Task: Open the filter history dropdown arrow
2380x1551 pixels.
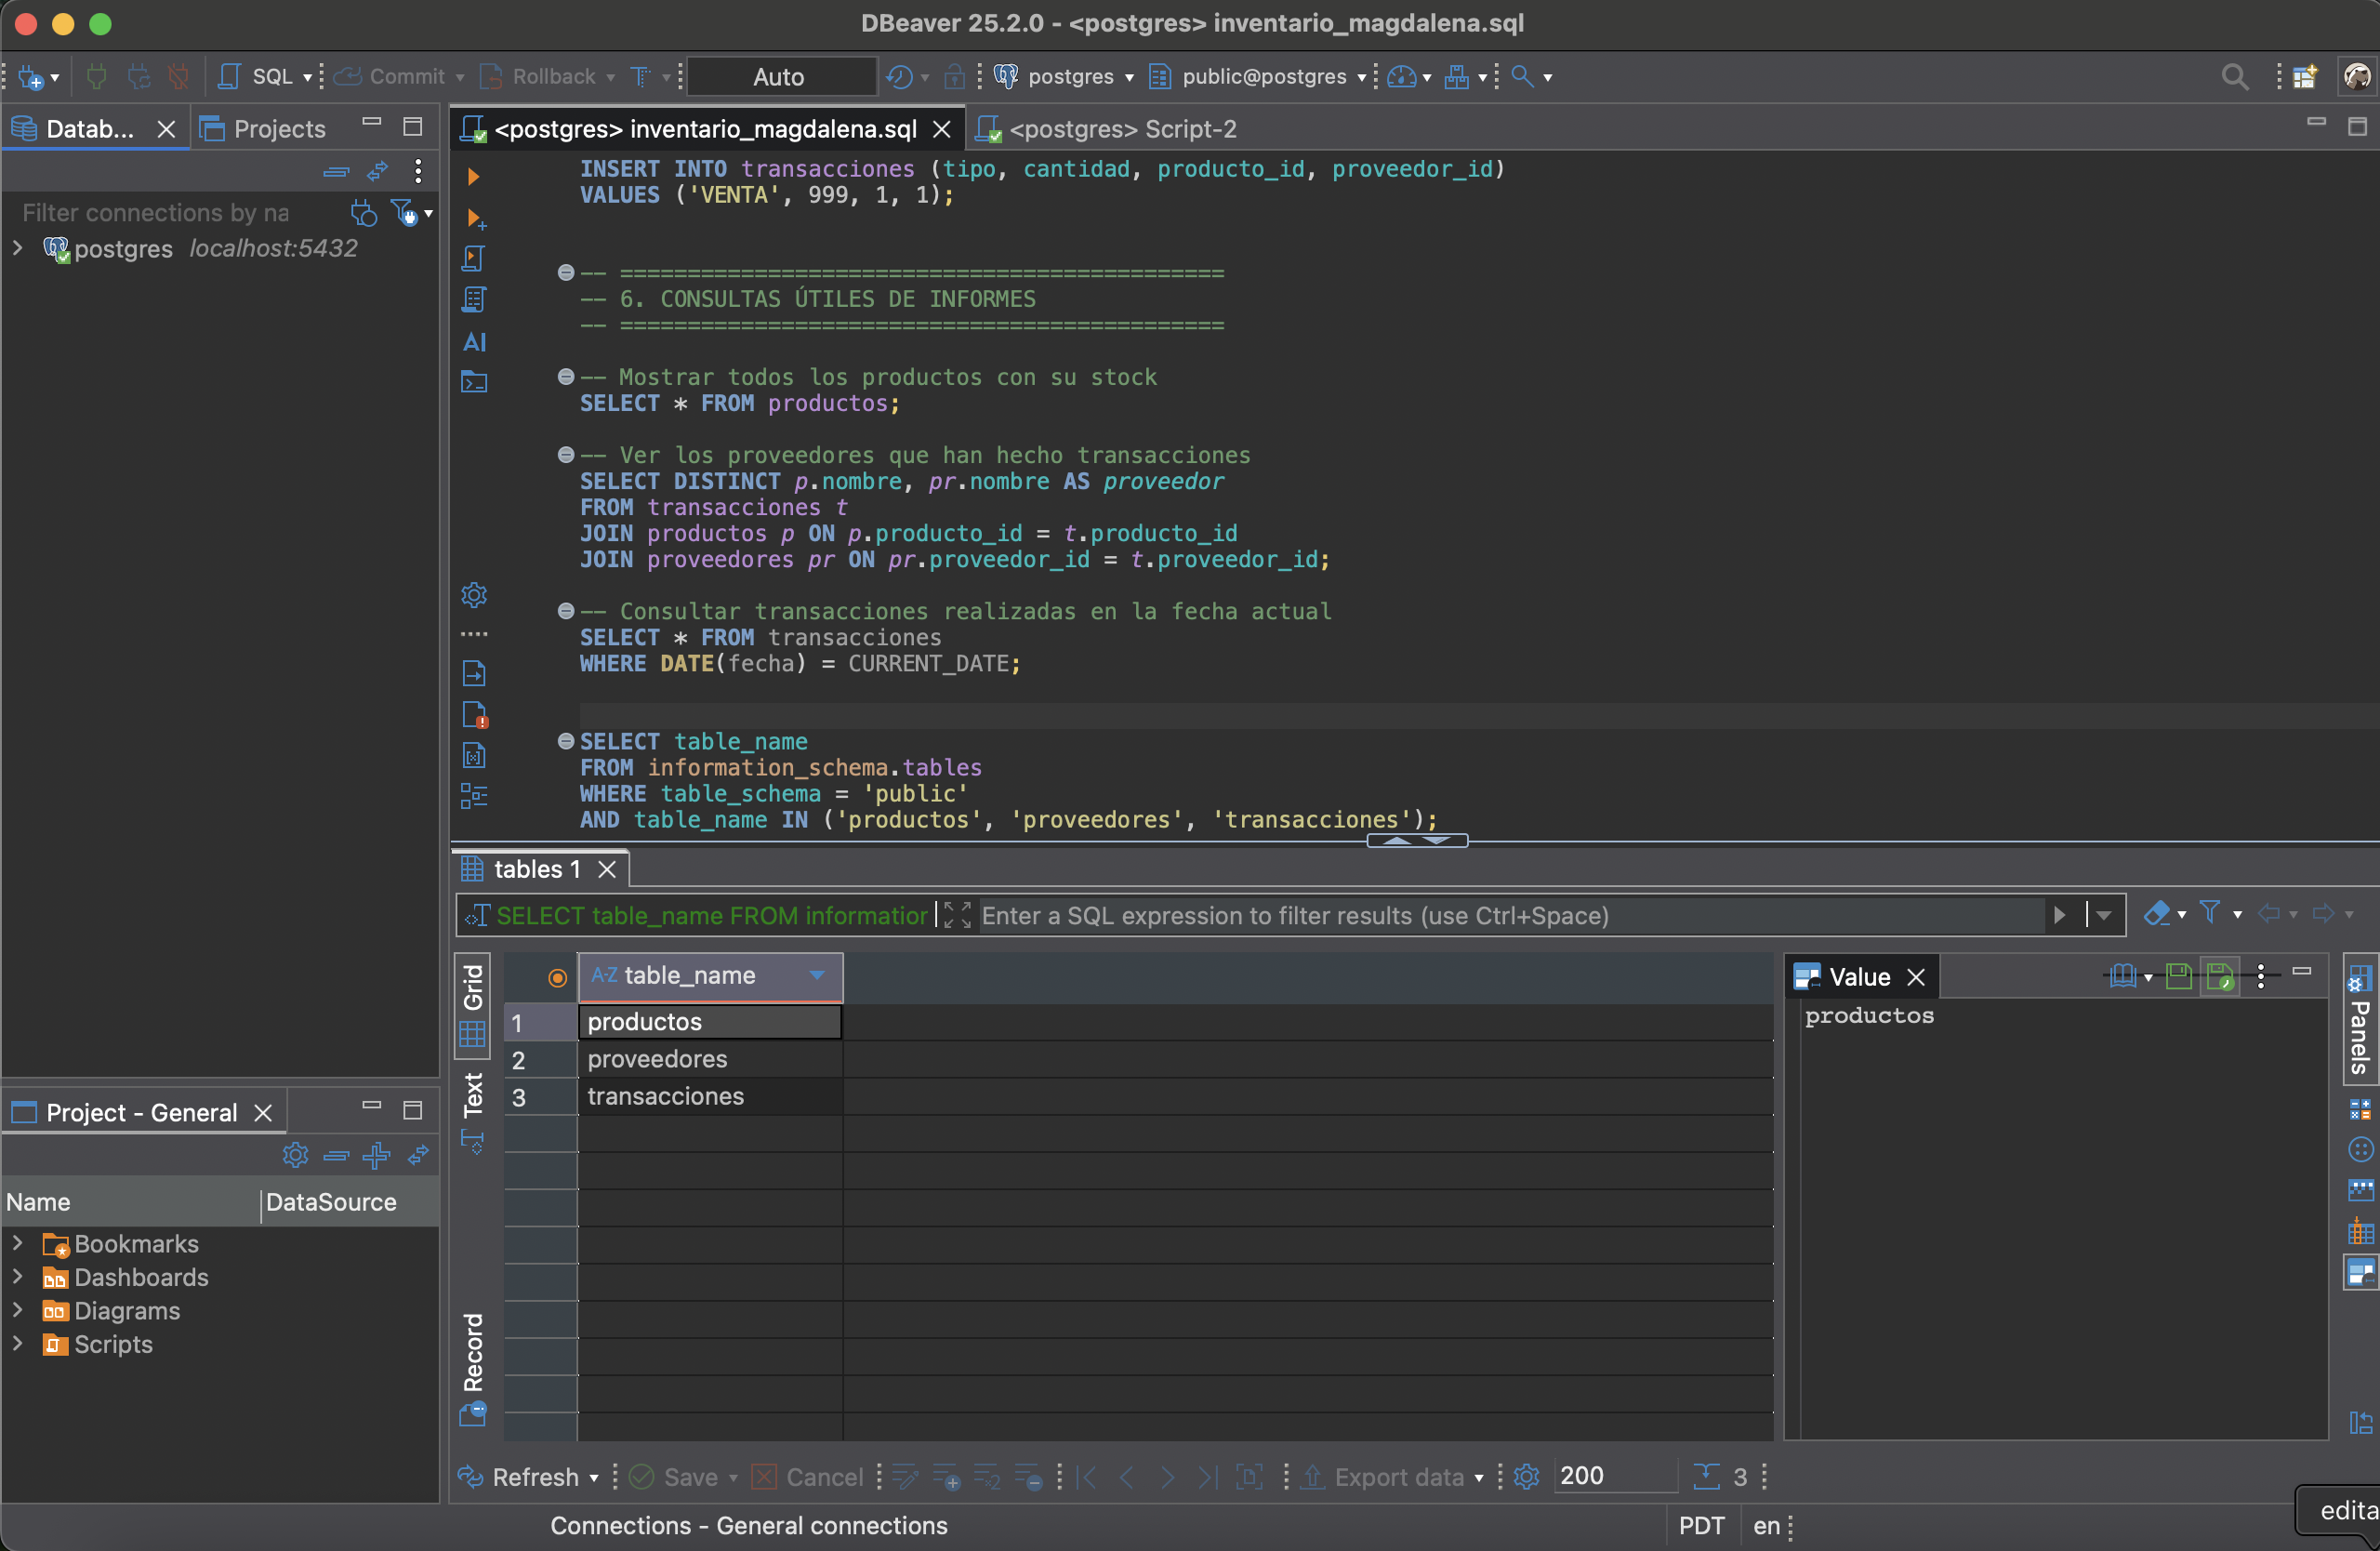Action: 2104,915
